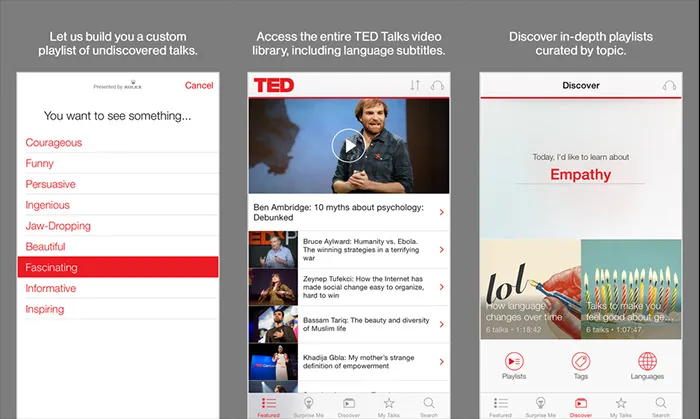Tap headphones icon in TED video library header

(x=437, y=86)
